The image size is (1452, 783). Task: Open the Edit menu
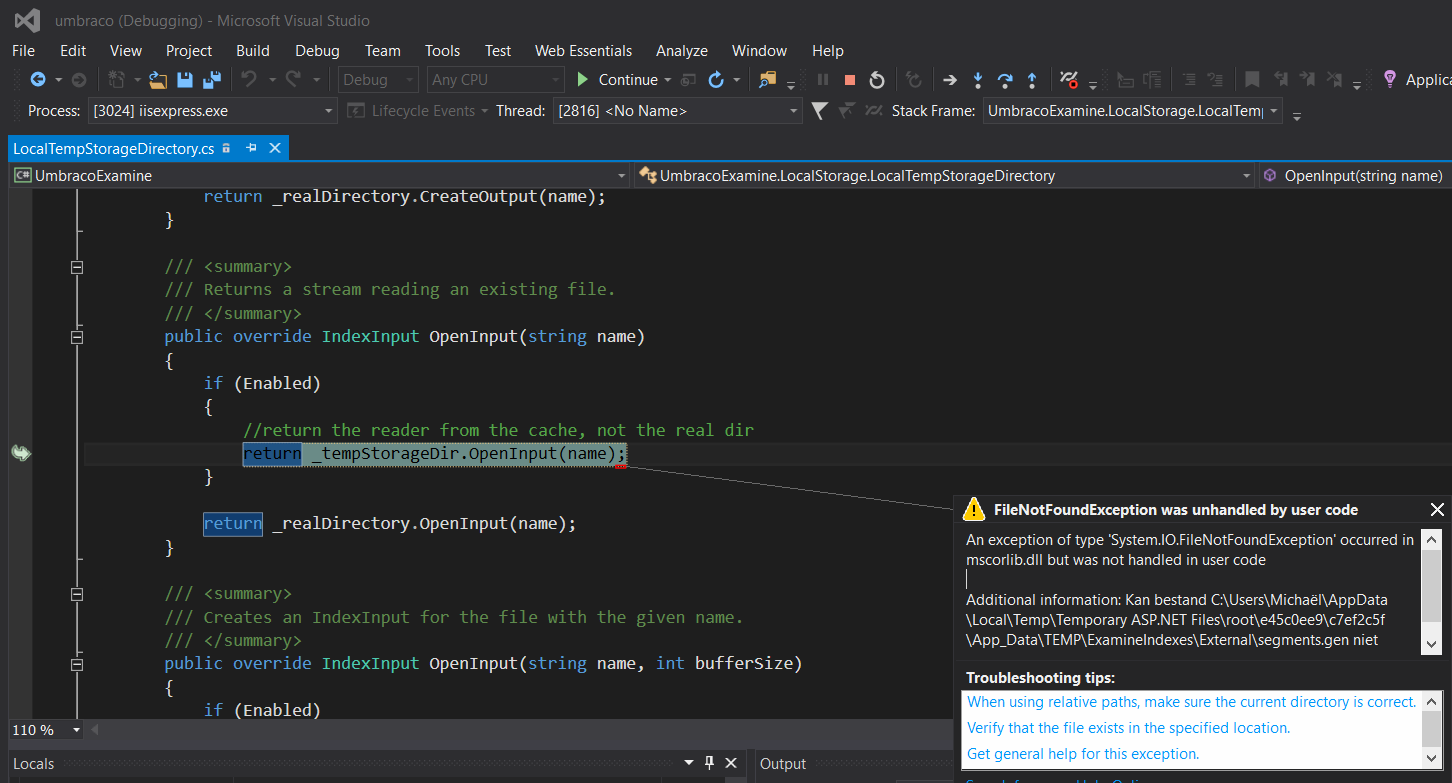pyautogui.click(x=73, y=50)
